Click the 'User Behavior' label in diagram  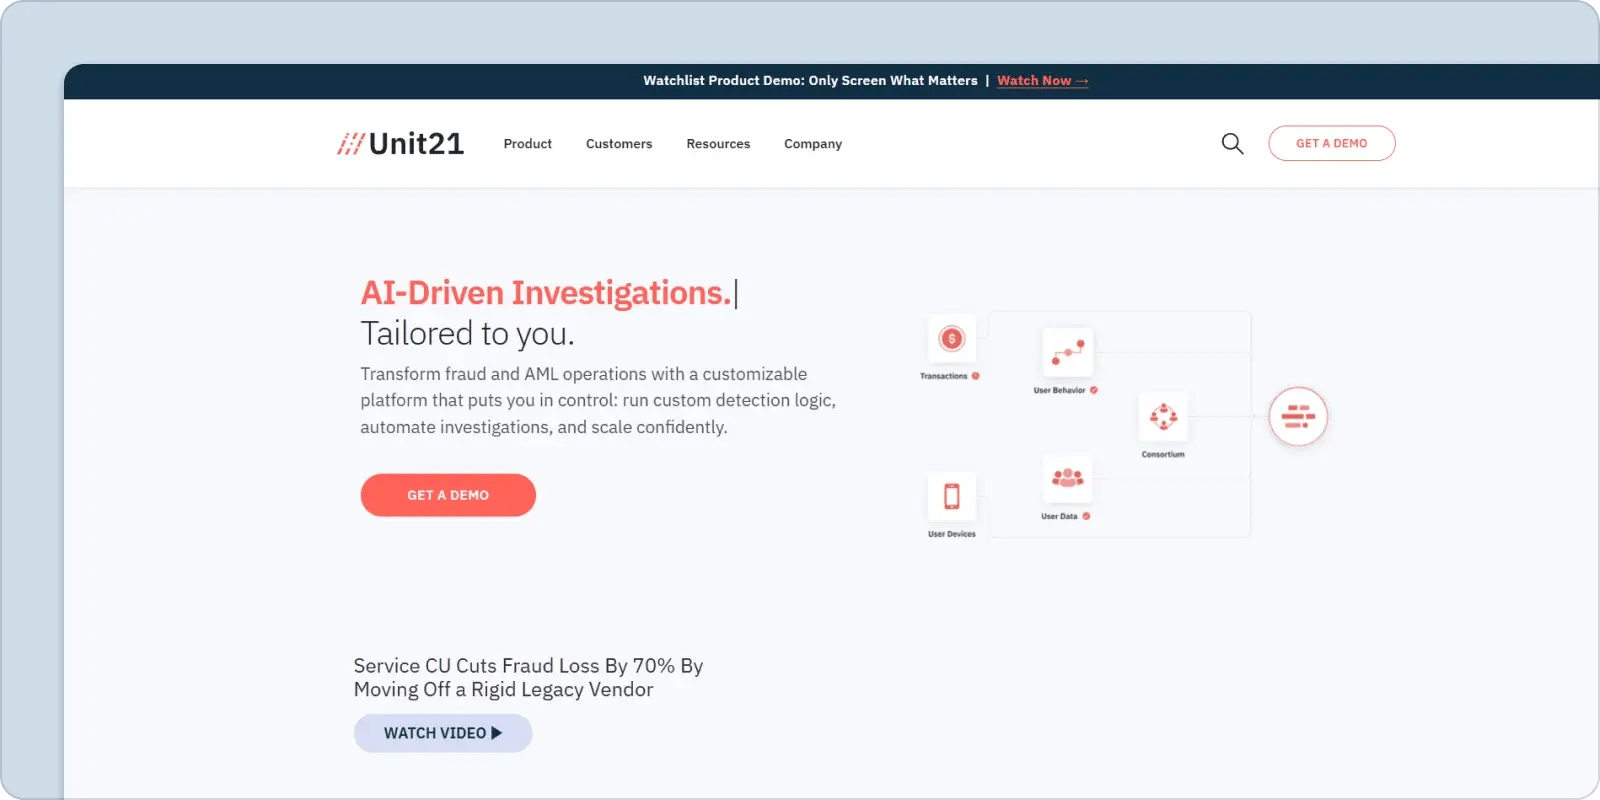coord(1059,390)
